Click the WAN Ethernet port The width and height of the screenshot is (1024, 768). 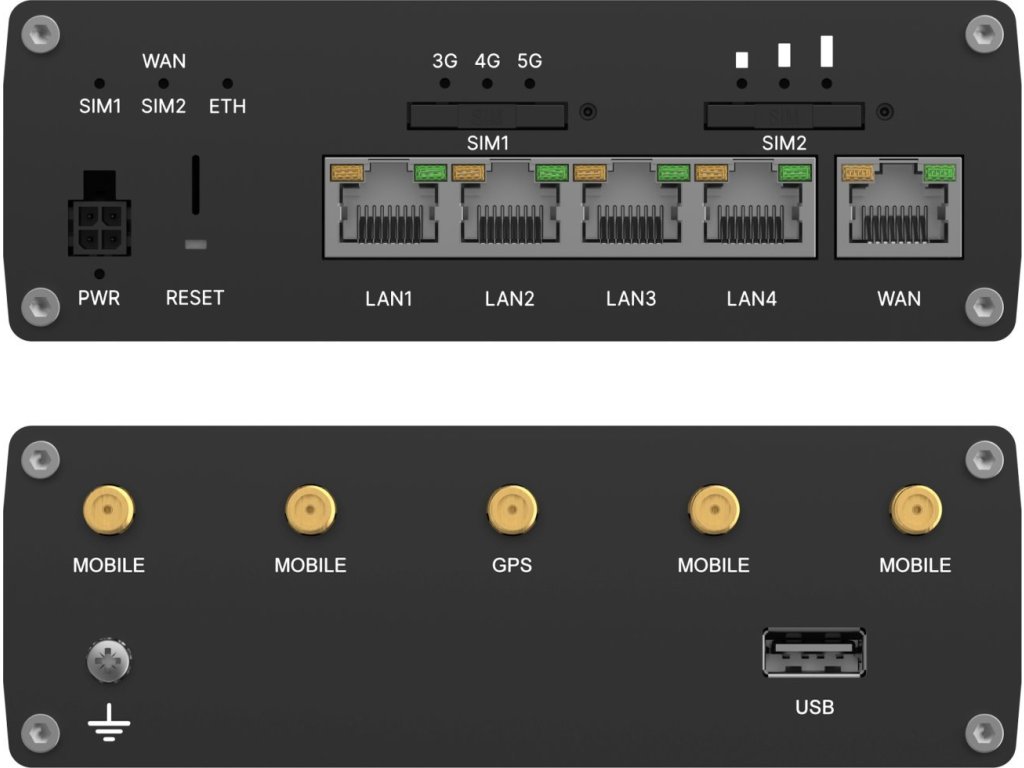[x=899, y=208]
